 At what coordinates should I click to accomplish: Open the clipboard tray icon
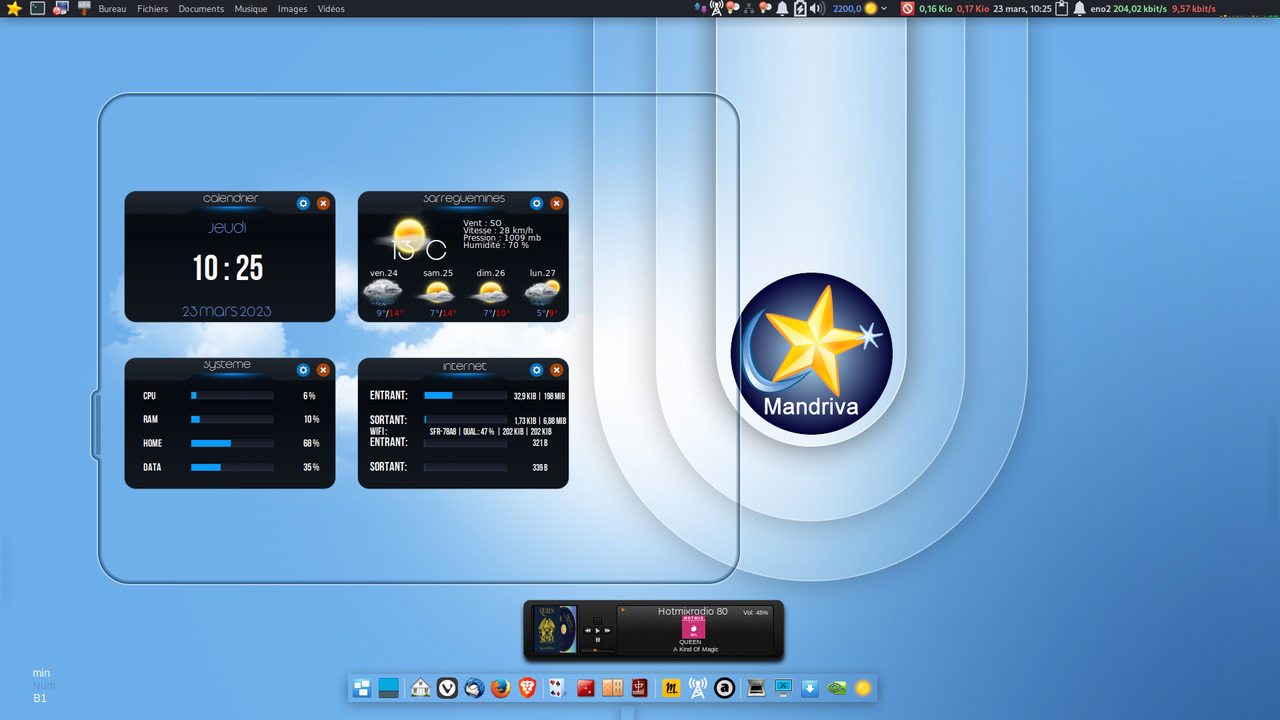1062,8
